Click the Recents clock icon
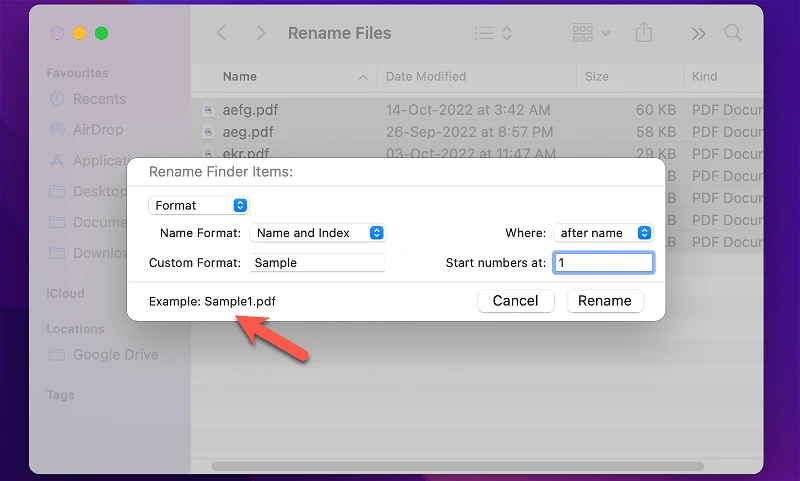This screenshot has height=481, width=800. point(57,99)
